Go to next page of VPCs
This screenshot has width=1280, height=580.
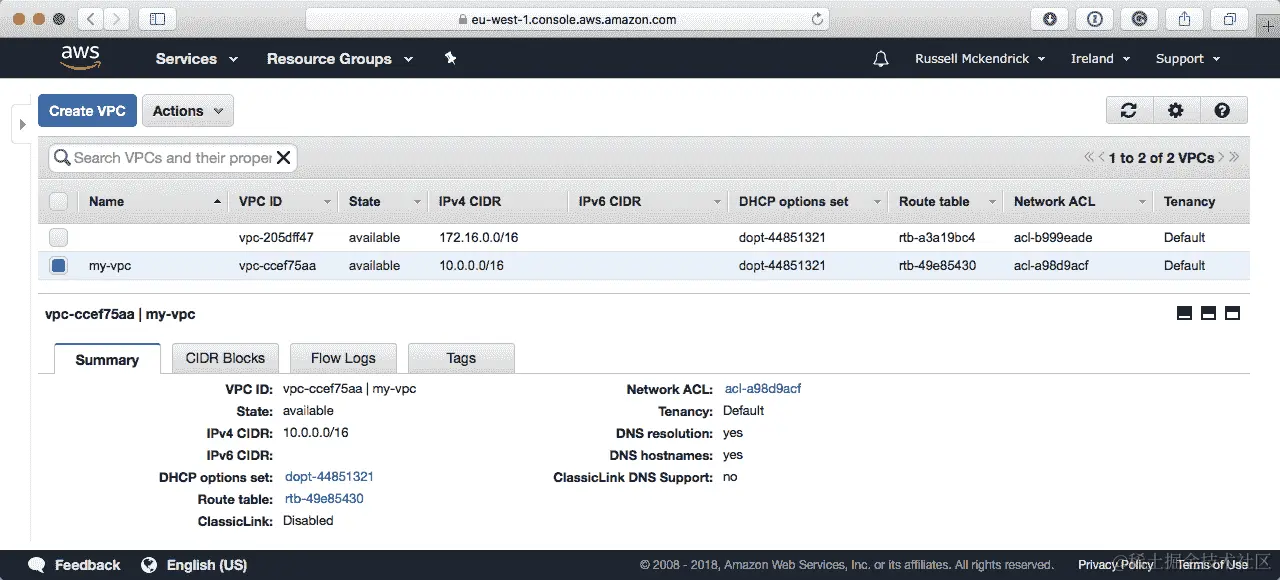[x=1221, y=158]
